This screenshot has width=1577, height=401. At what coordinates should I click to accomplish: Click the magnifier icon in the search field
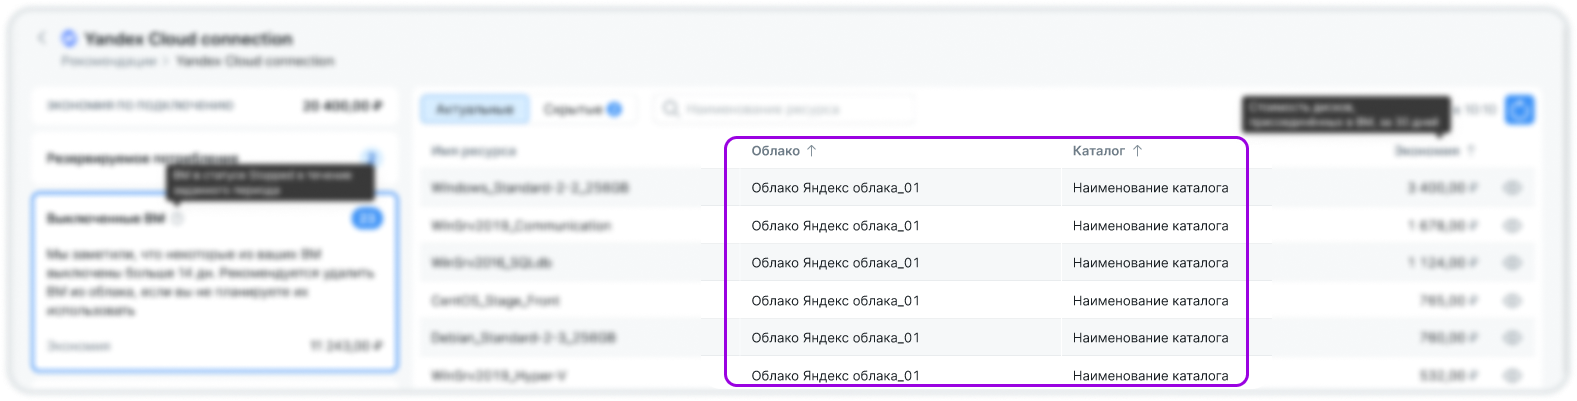click(x=671, y=109)
